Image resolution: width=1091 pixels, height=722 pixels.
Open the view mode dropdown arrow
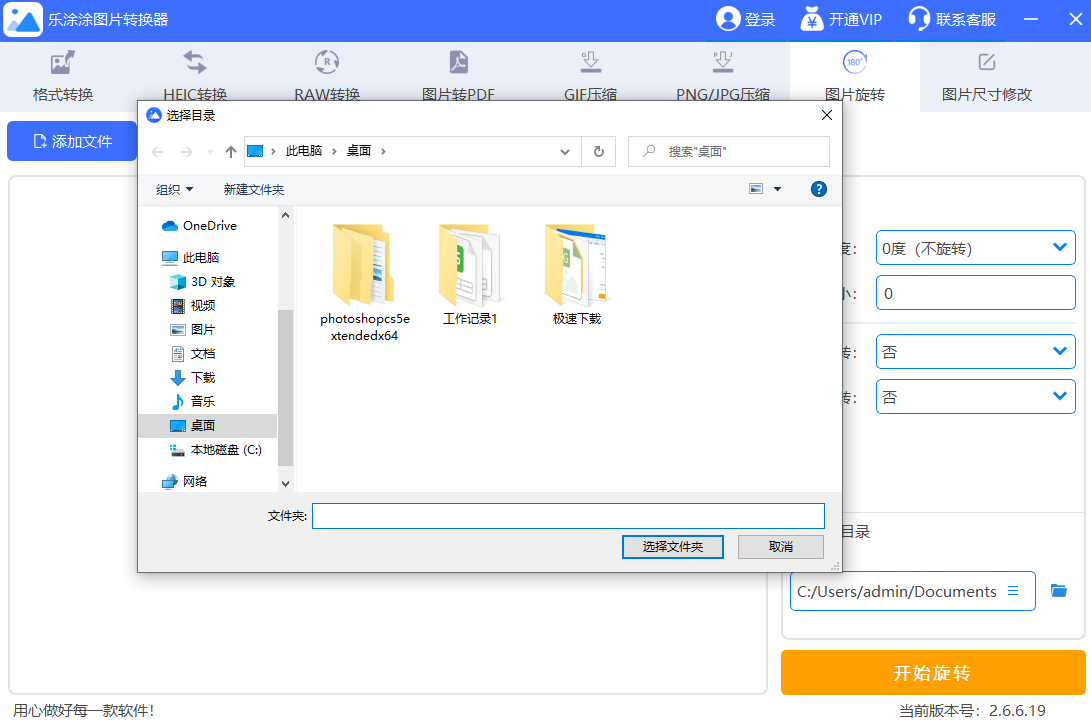[777, 189]
